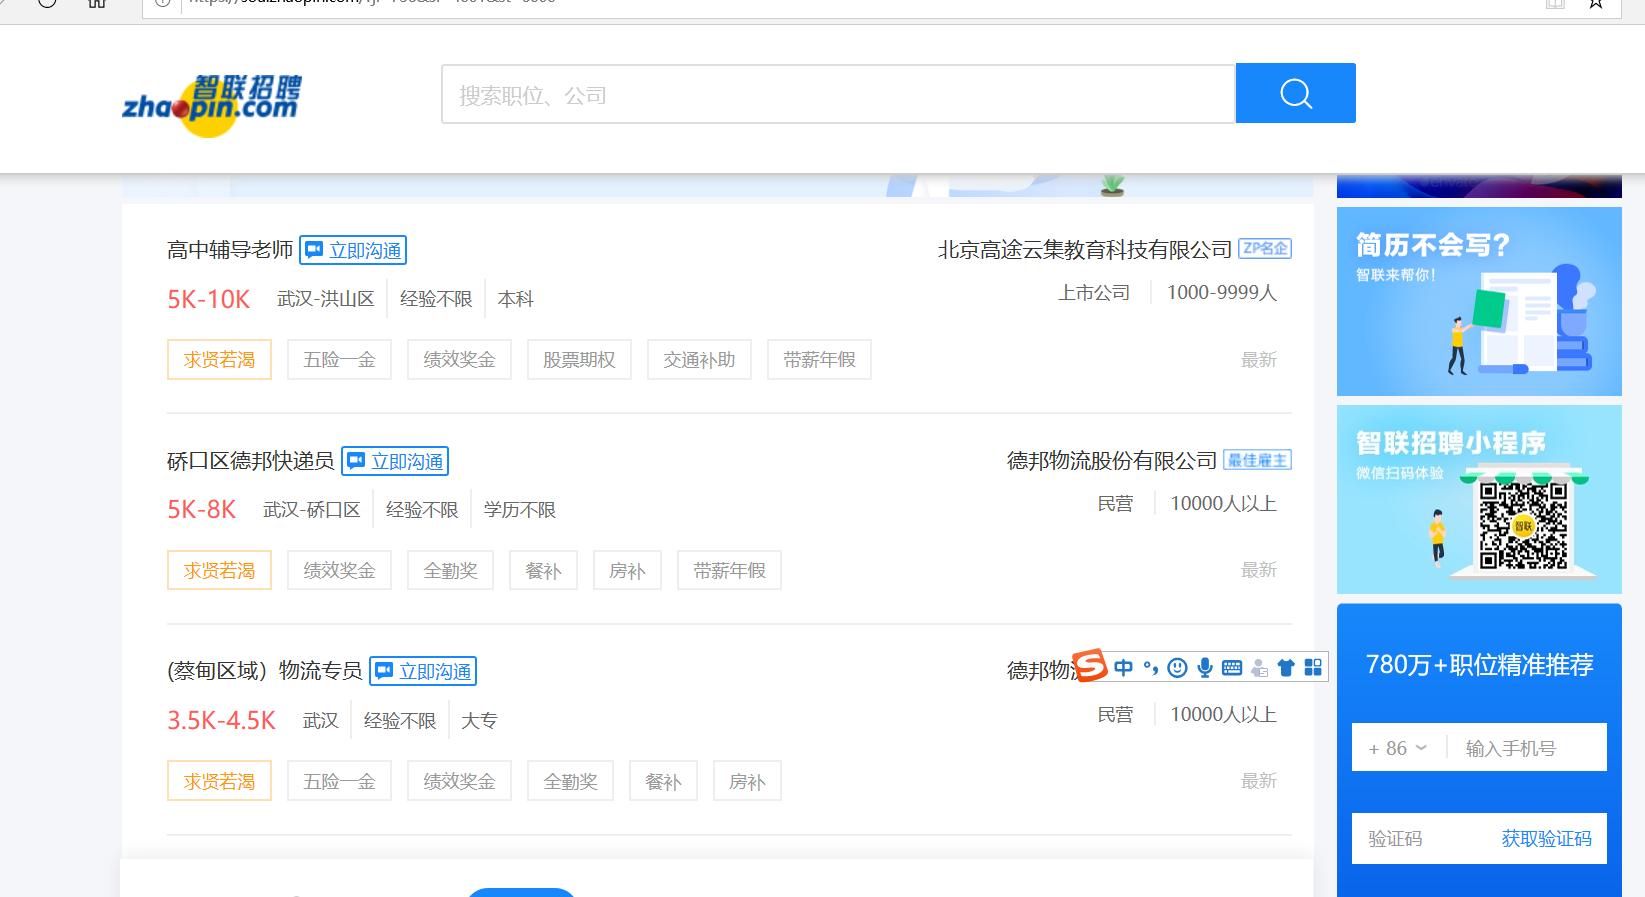Expand the +86 country code dropdown
Image resolution: width=1645 pixels, height=897 pixels.
pyautogui.click(x=1398, y=748)
